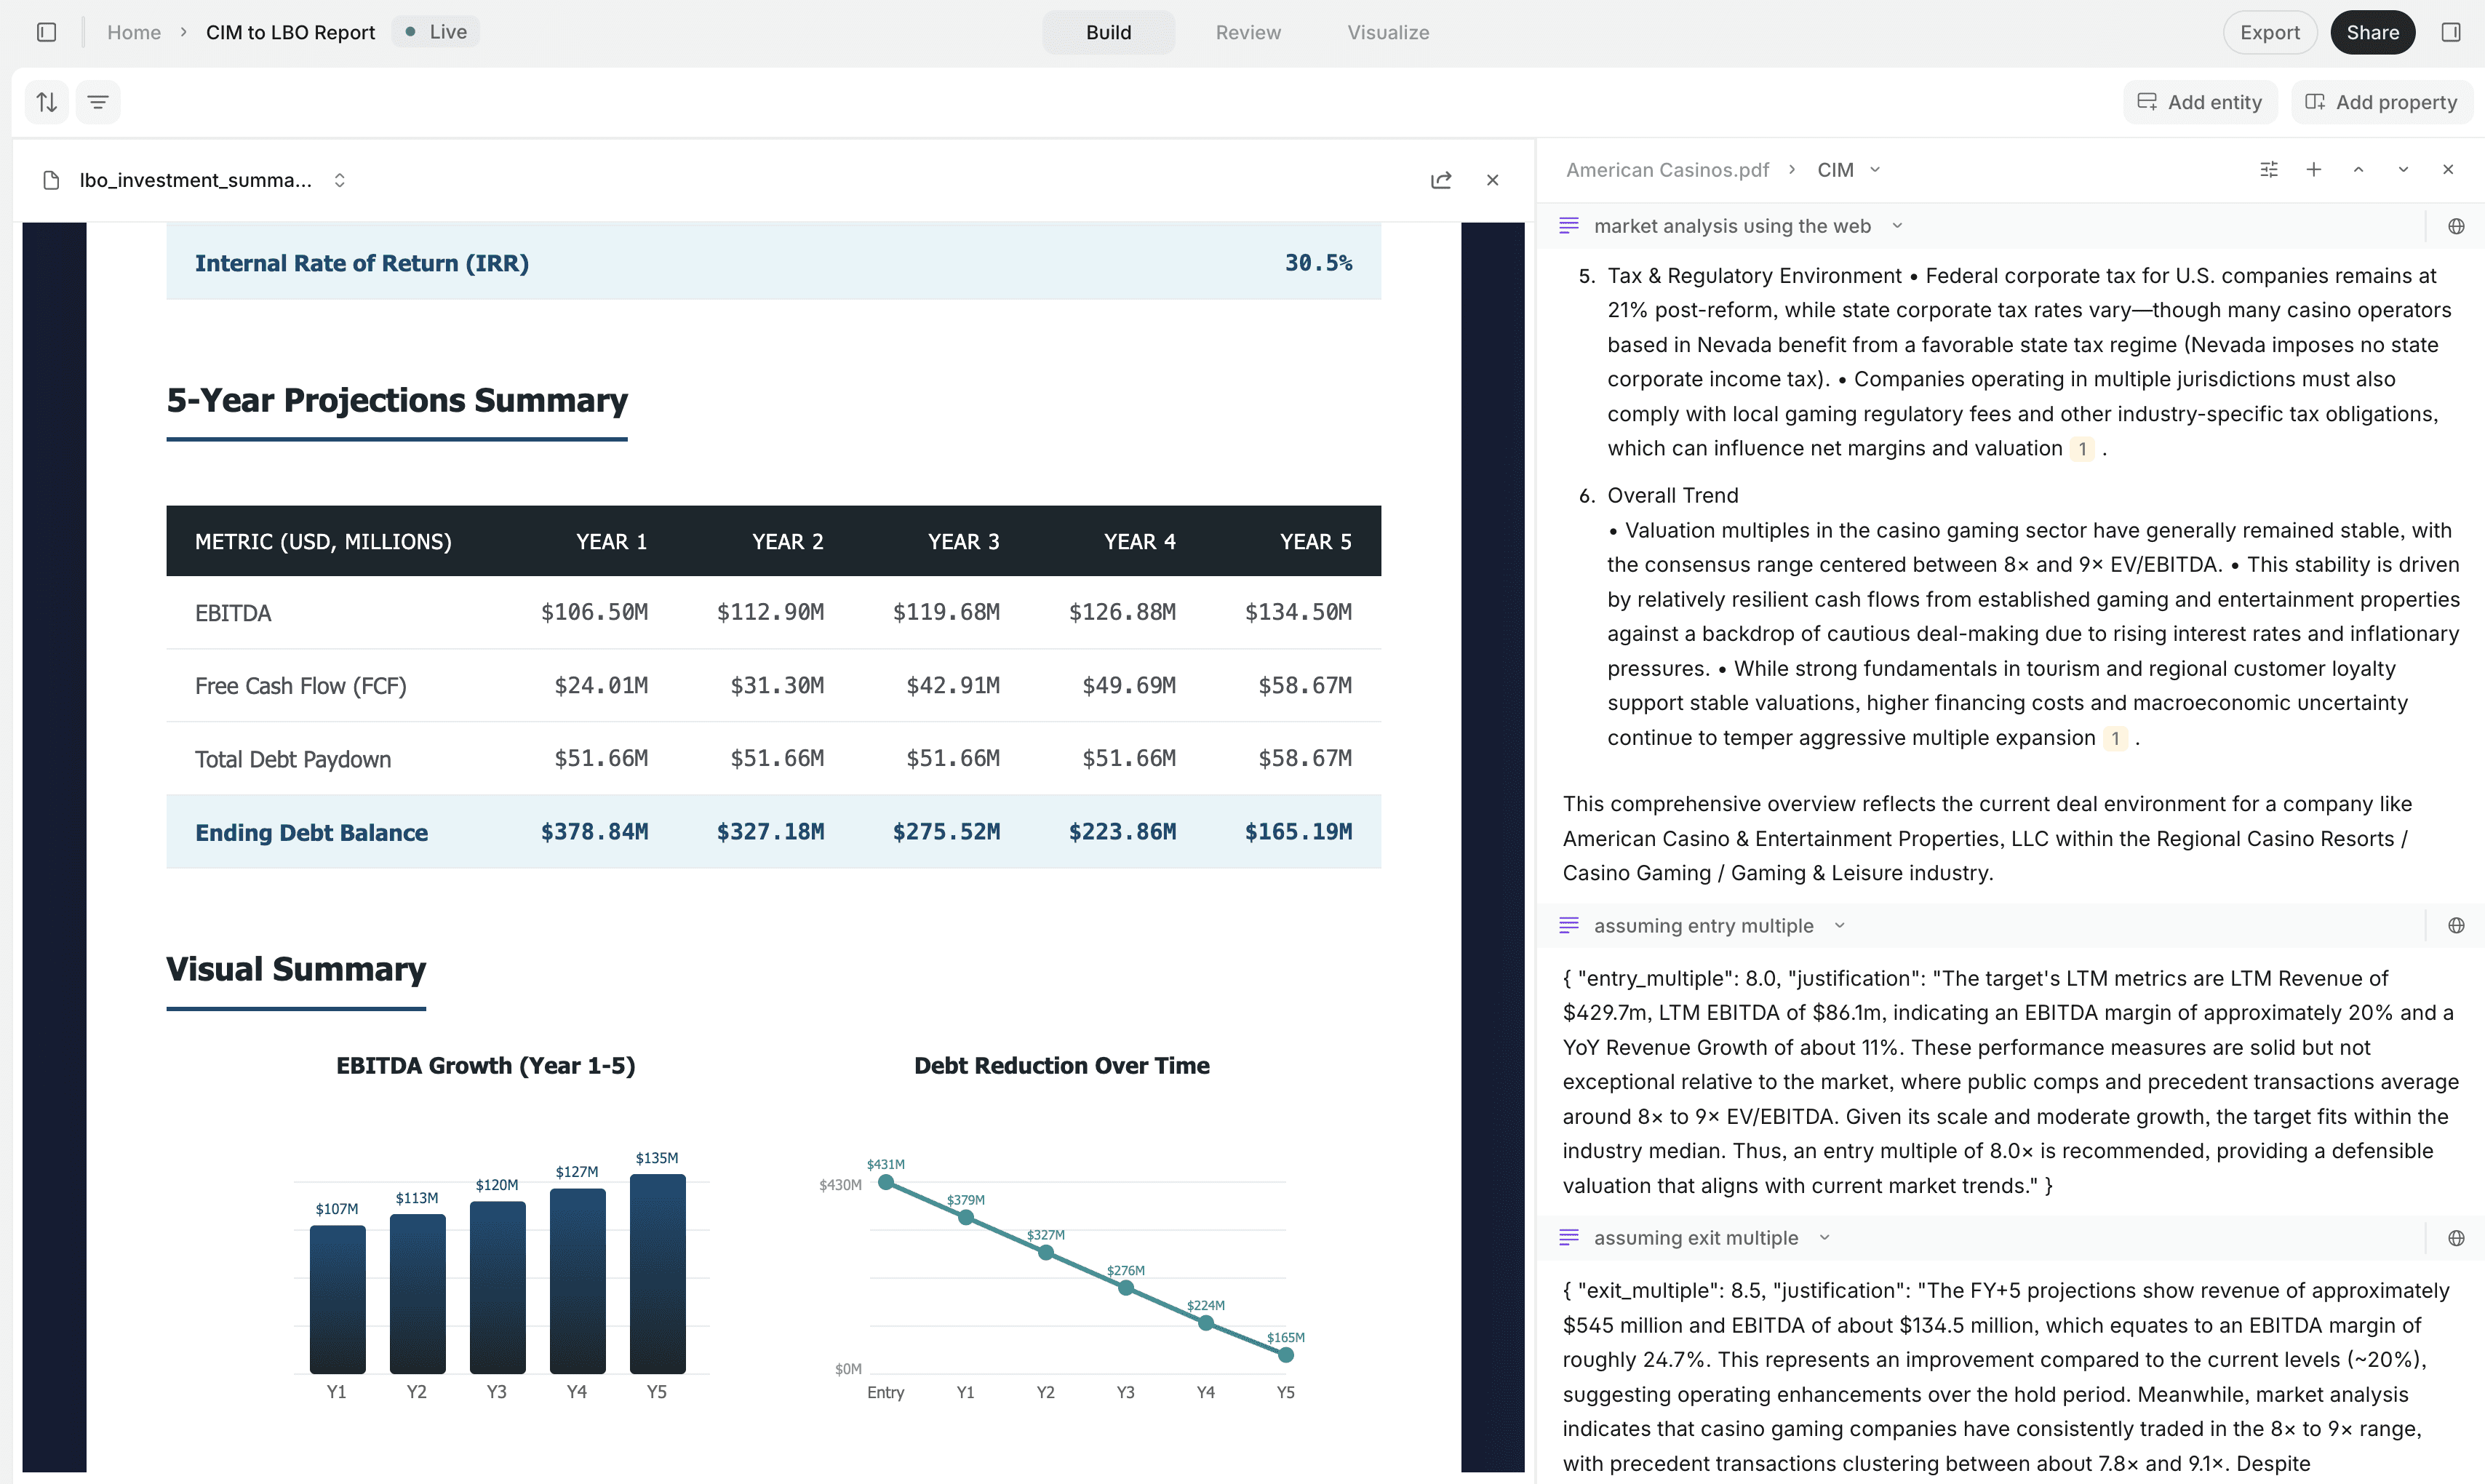Image resolution: width=2485 pixels, height=1484 pixels.
Task: Open the settings sliders icon in the right panel
Action: tap(2268, 169)
